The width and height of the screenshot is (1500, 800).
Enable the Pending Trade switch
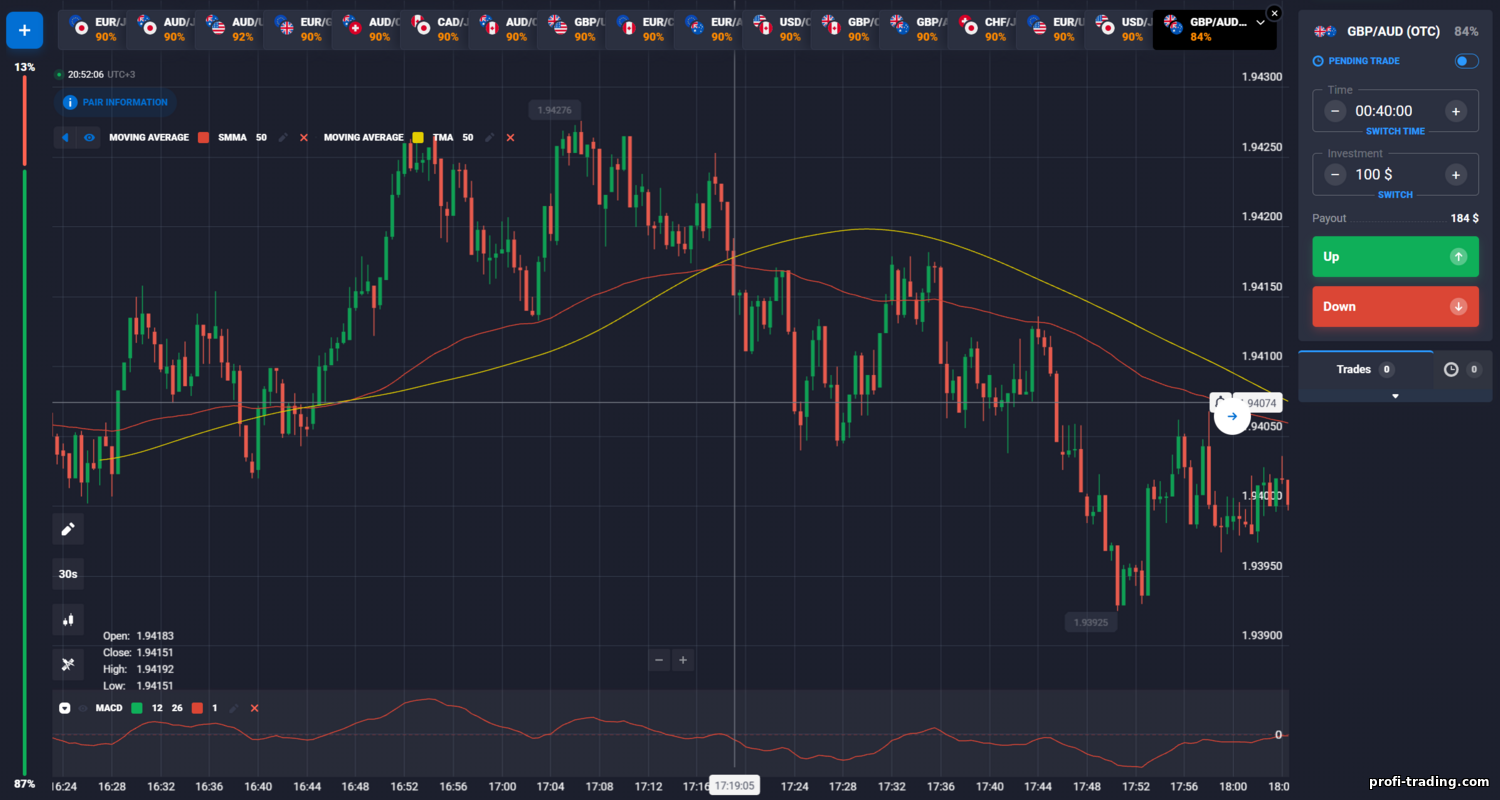coord(1466,61)
